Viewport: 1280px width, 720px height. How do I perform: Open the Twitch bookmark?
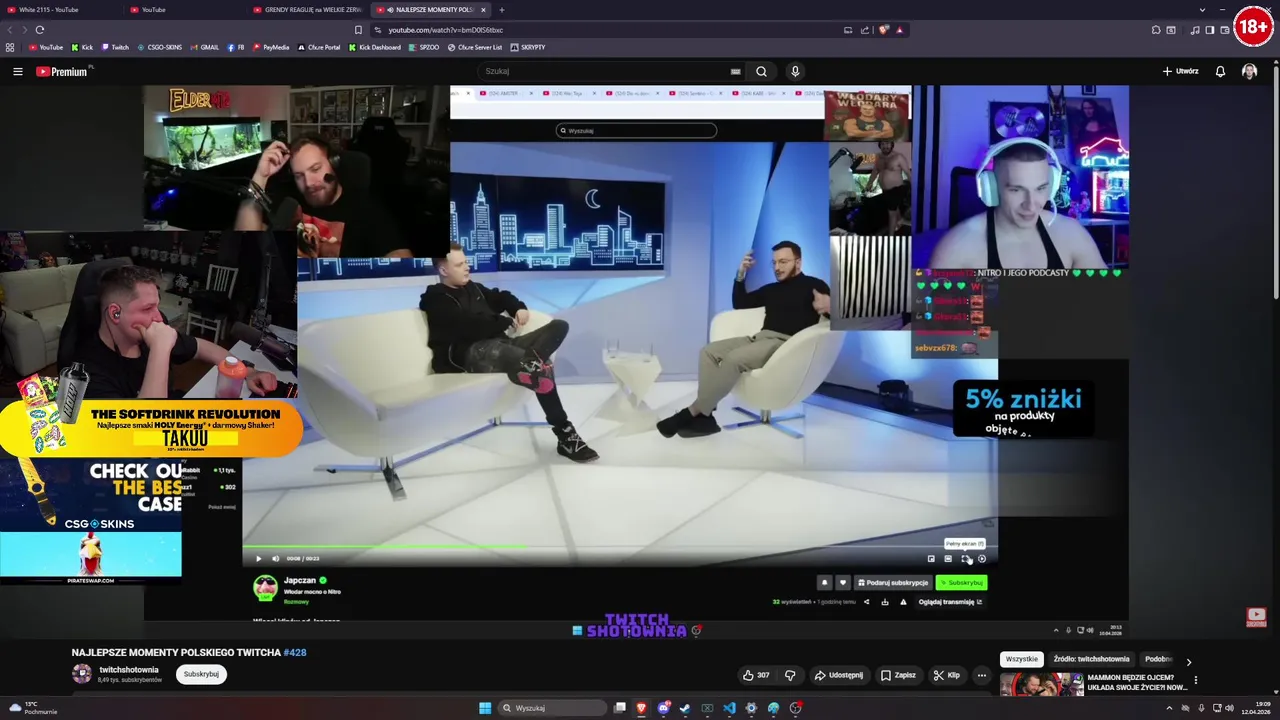(115, 47)
